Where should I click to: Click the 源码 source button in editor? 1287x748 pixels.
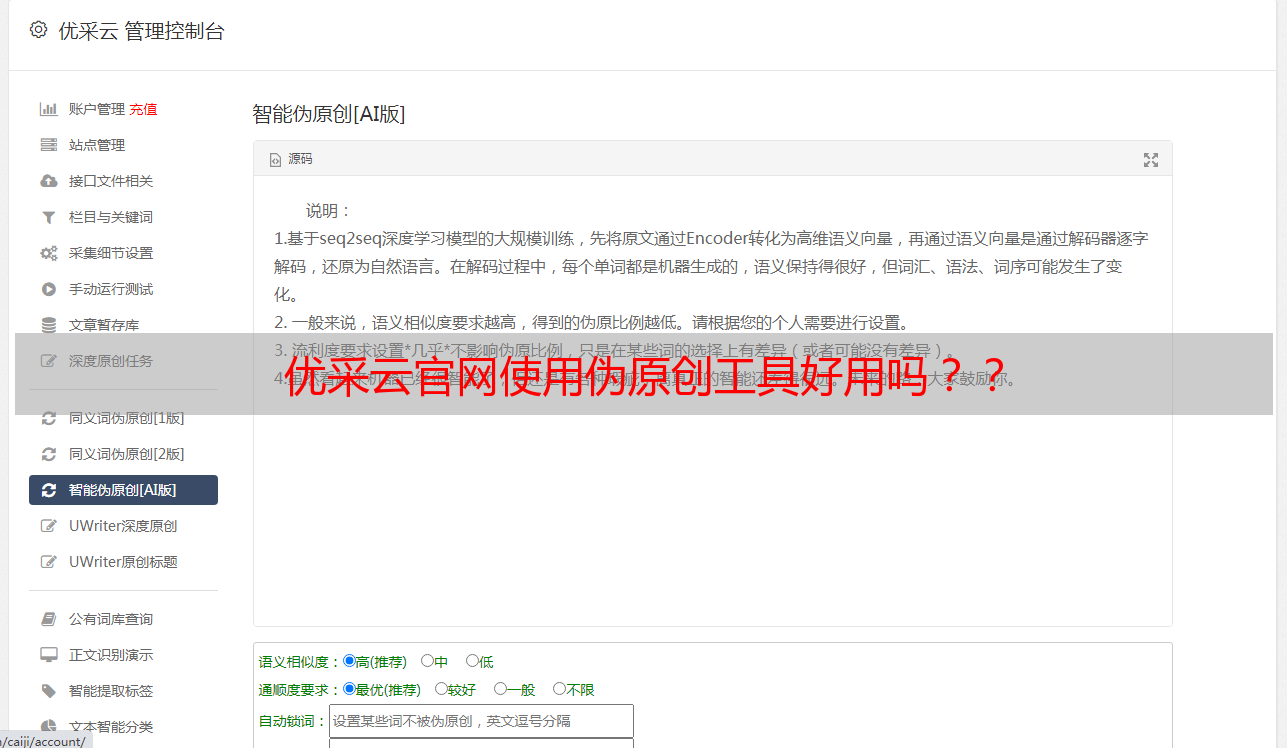click(x=291, y=159)
